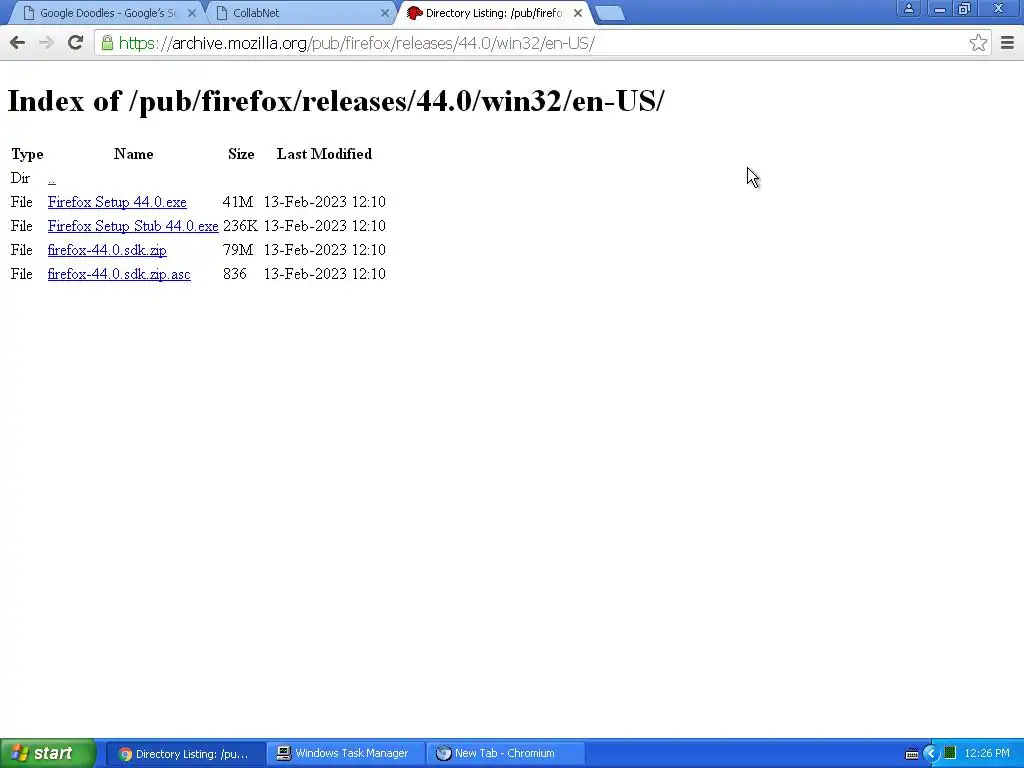The image size is (1024, 768).
Task: Reload the page with the refresh icon
Action: point(75,43)
